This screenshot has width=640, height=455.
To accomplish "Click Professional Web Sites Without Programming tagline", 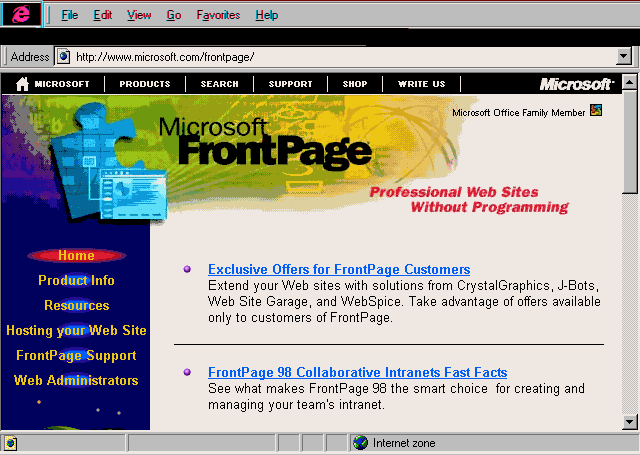I will [x=469, y=200].
